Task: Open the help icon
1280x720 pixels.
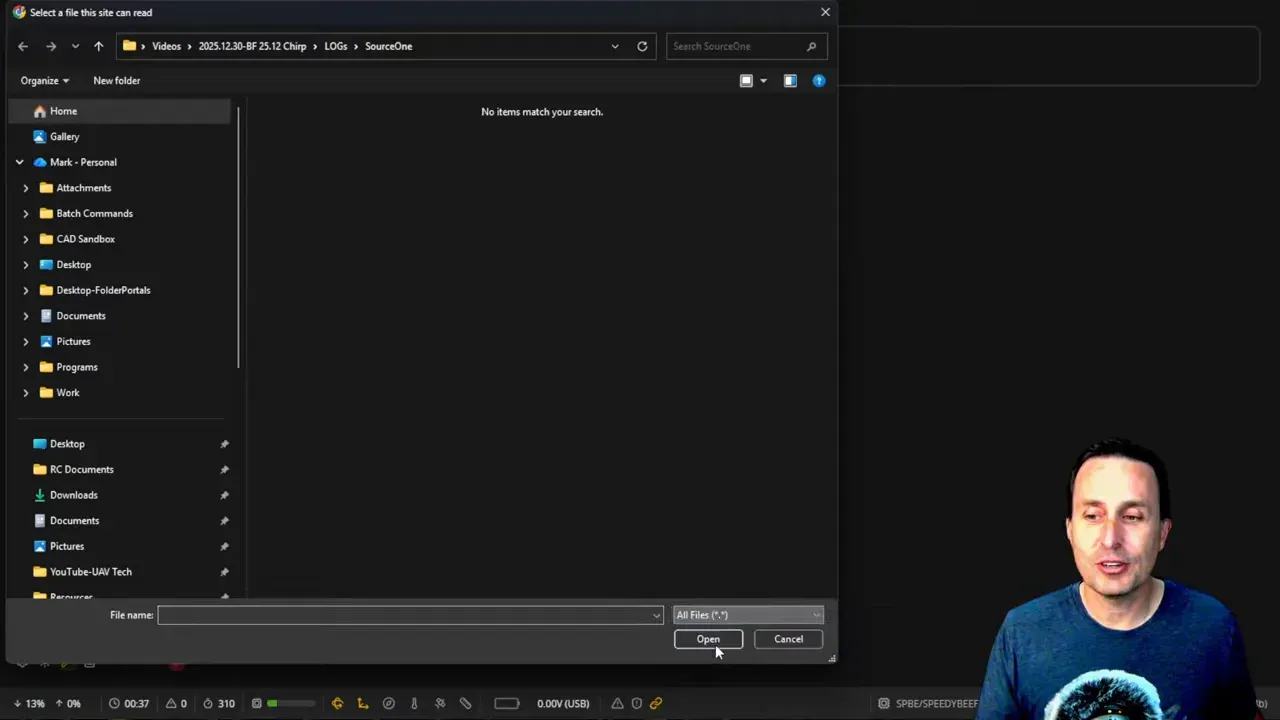Action: click(819, 80)
